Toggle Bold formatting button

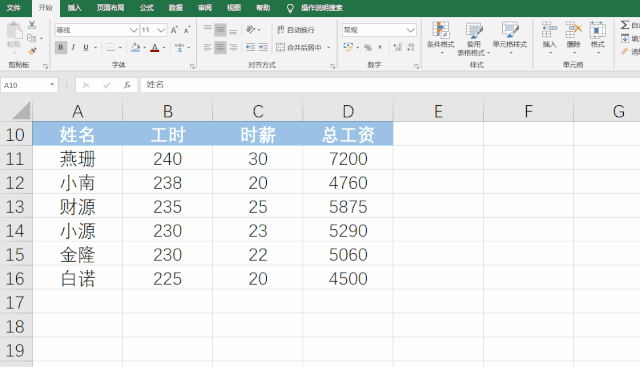[61, 48]
